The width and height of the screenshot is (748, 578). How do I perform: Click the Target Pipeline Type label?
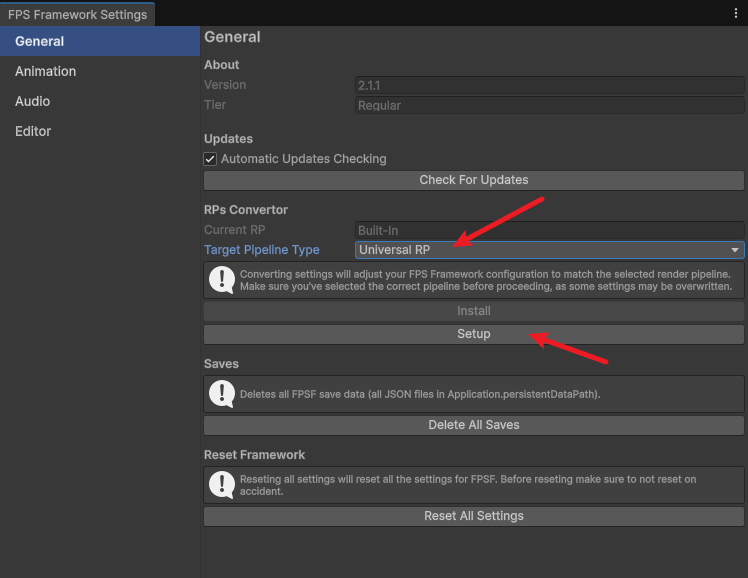coord(261,250)
